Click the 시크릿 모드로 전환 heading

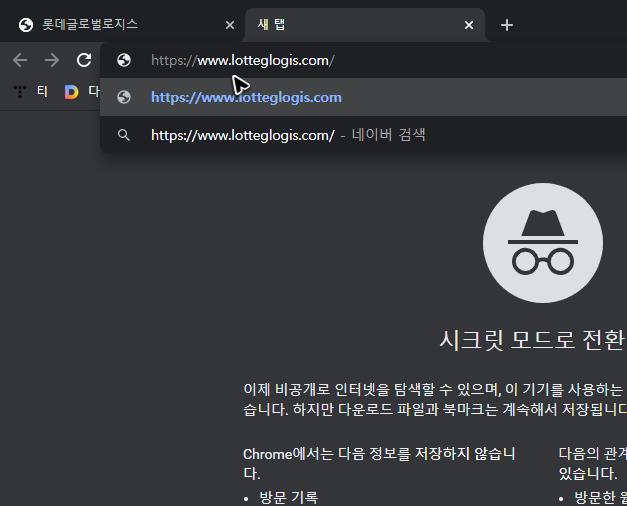[532, 340]
